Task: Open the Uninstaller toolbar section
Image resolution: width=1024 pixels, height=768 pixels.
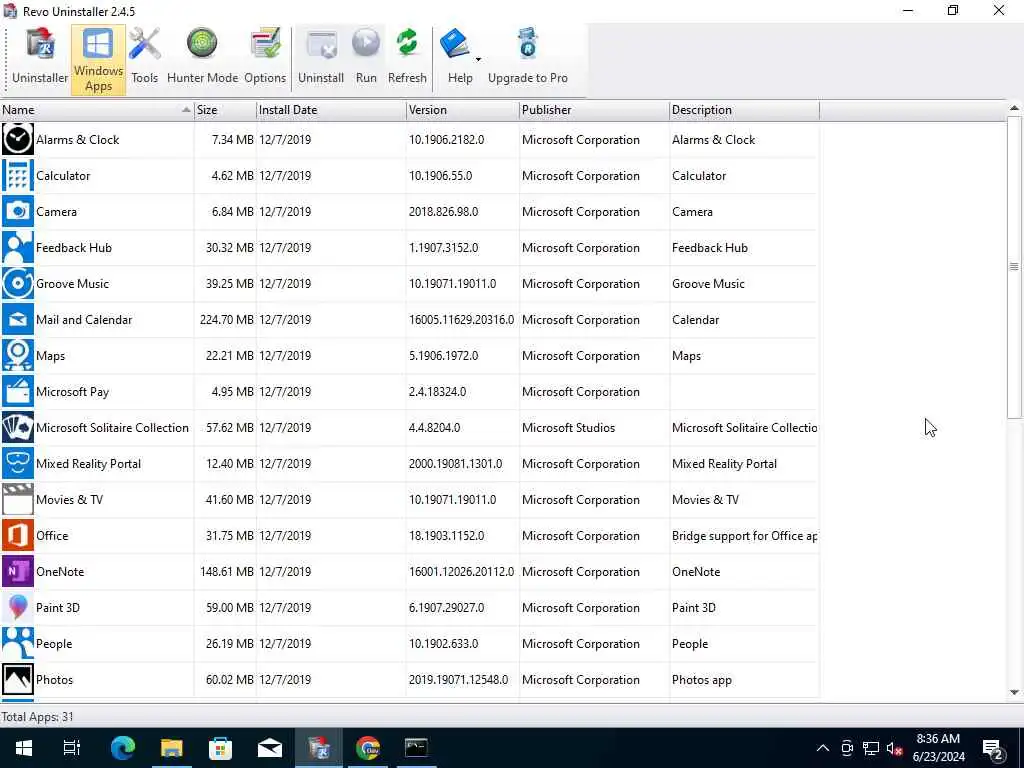Action: (x=40, y=57)
